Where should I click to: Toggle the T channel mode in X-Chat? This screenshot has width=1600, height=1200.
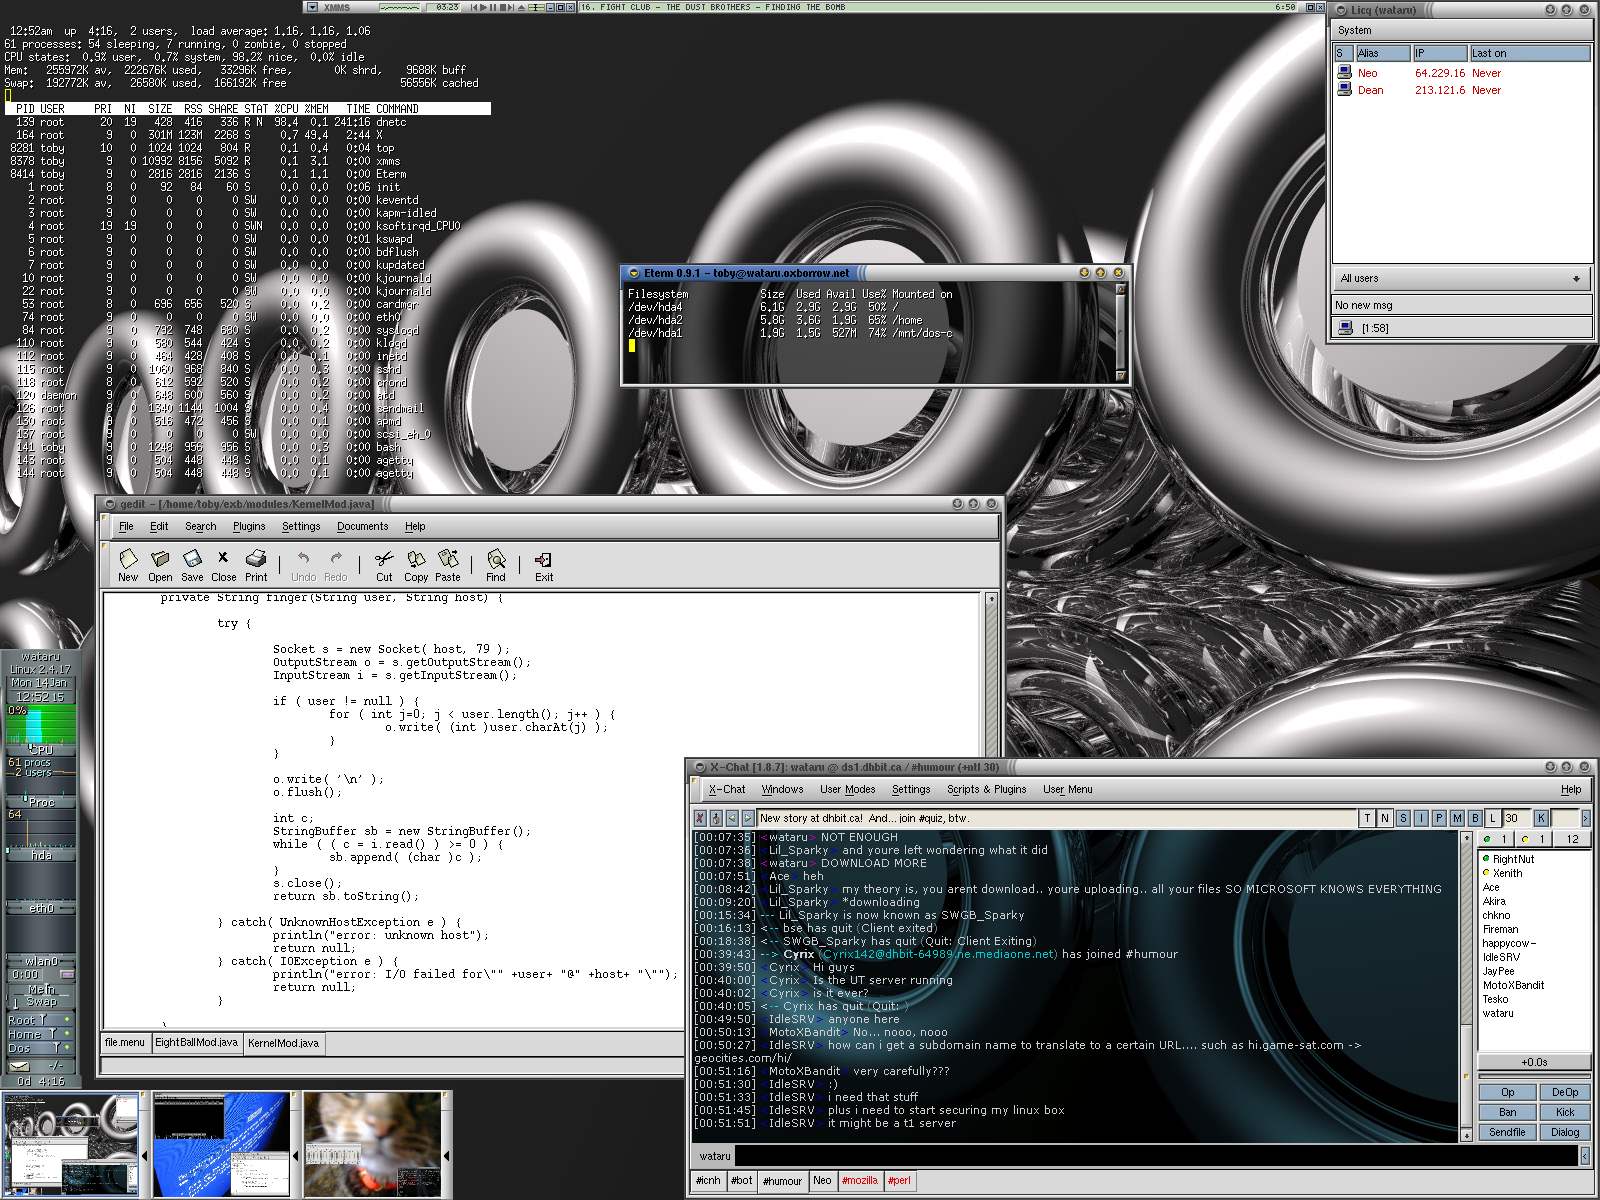[1367, 818]
